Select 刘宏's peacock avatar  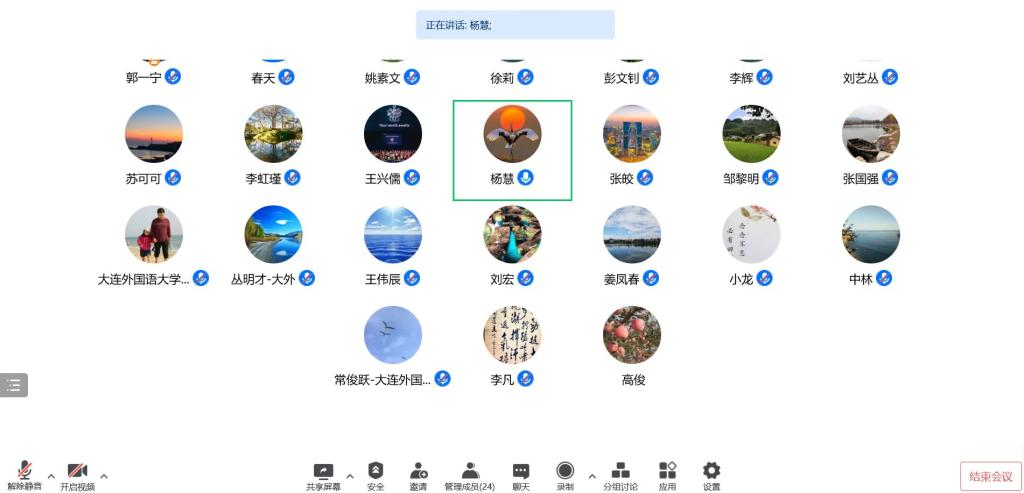pyautogui.click(x=512, y=234)
